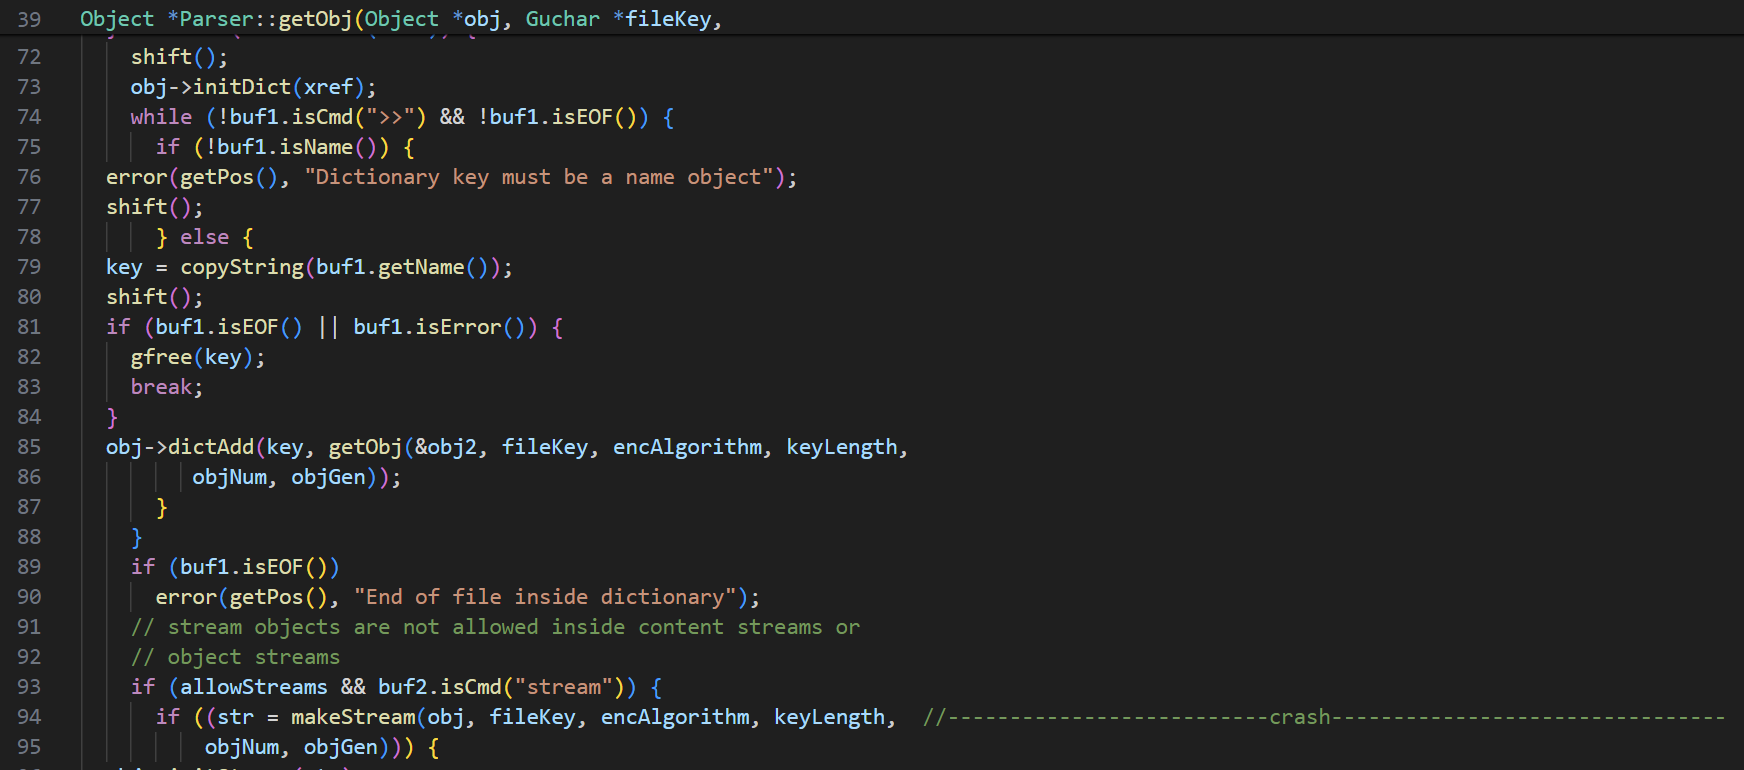Click the initDict method call
This screenshot has width=1744, height=770.
point(241,87)
